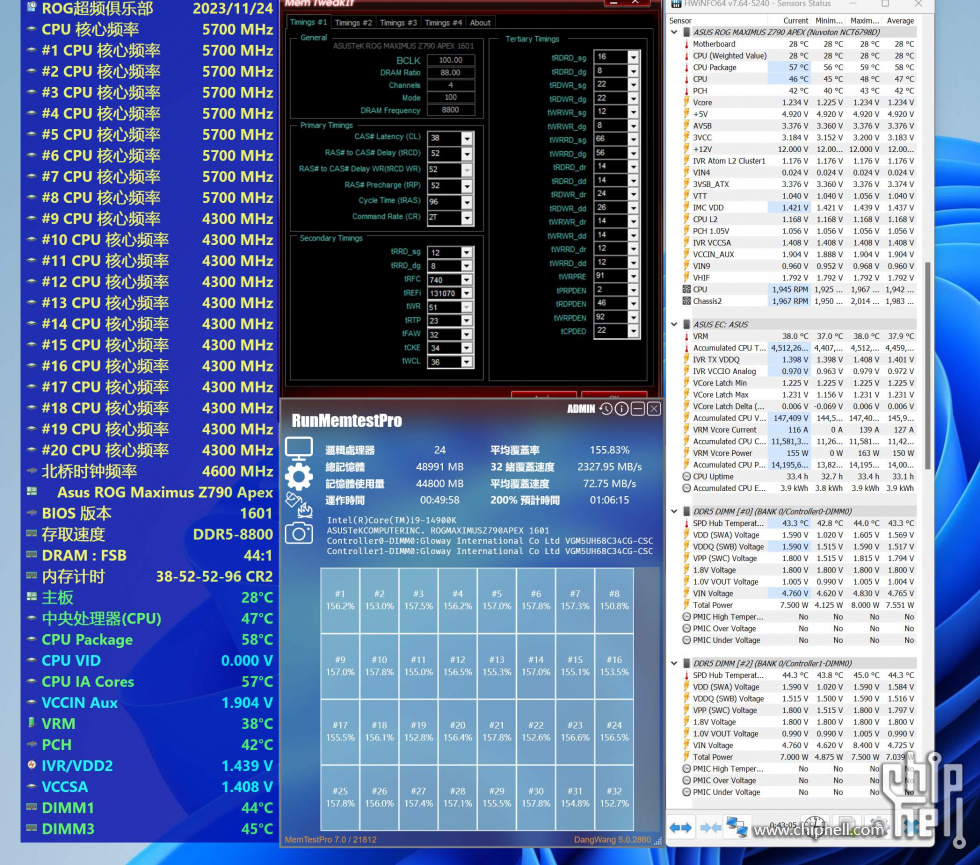Open RunMemtestPro settings gear icon

pos(299,478)
